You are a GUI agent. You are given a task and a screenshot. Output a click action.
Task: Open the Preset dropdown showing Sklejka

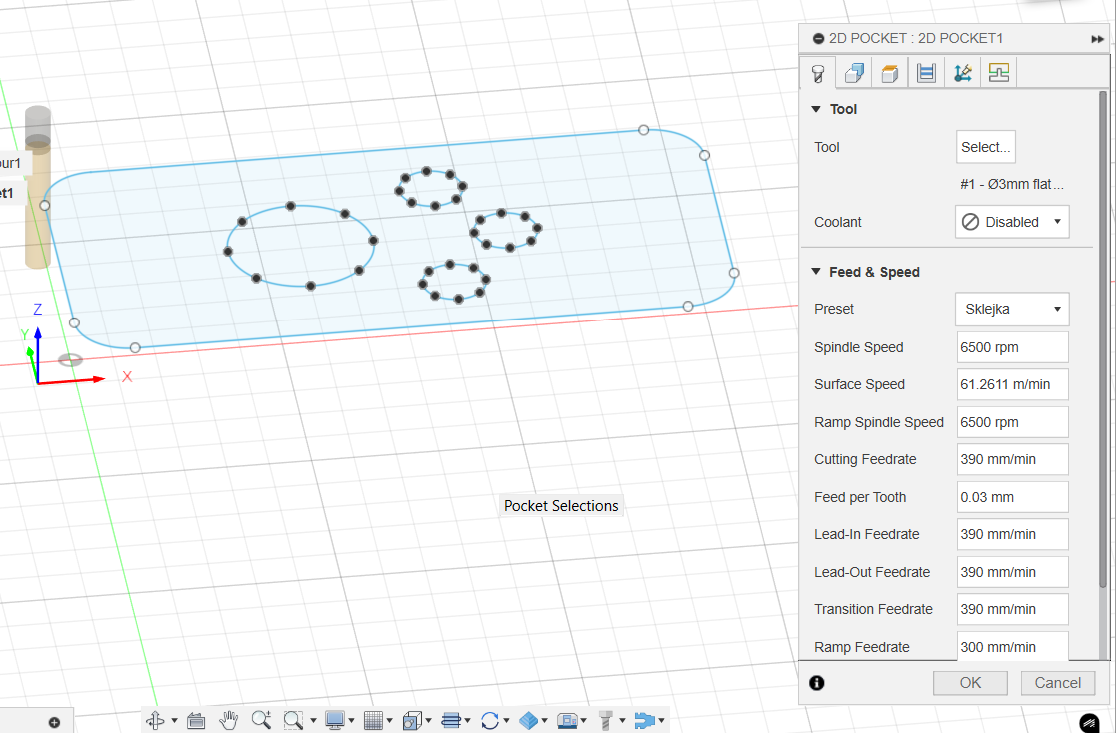1012,309
